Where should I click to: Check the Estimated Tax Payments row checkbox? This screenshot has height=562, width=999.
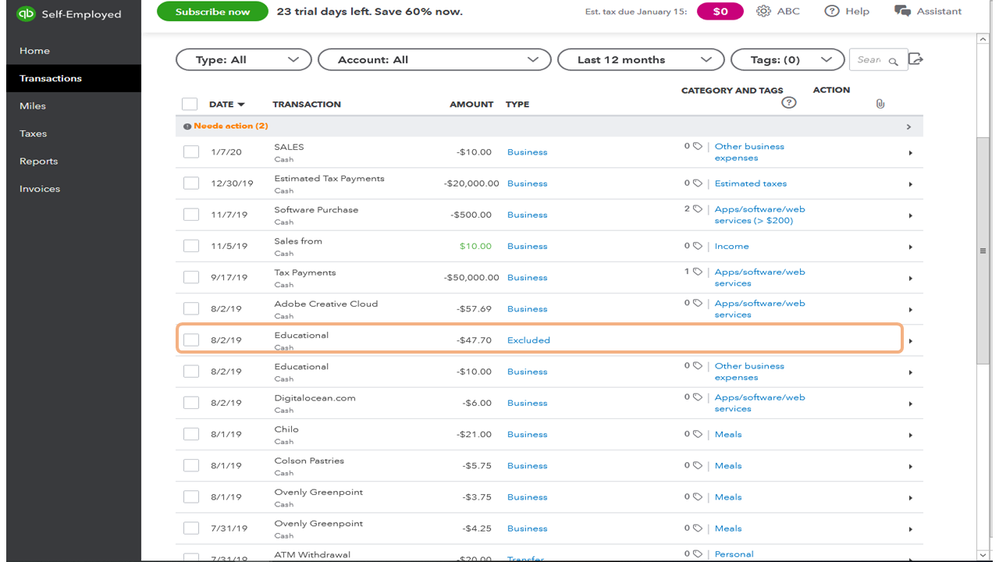point(191,184)
